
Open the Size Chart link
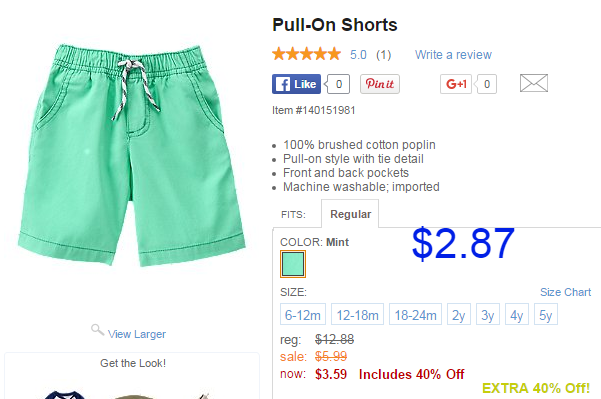pyautogui.click(x=565, y=292)
